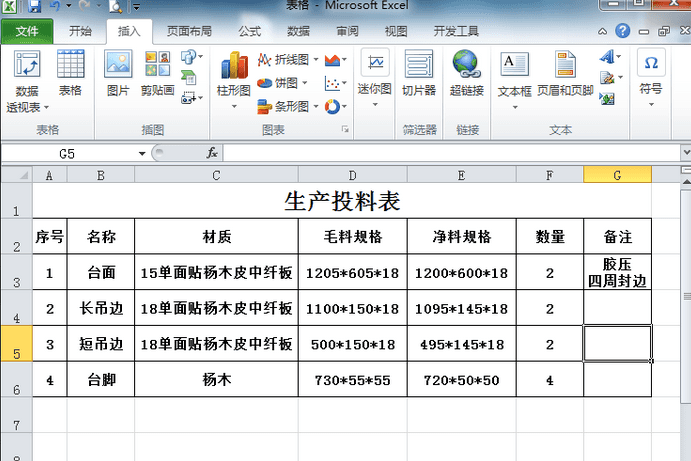Switch to Page Layout (页面布局) tab
691x461 pixels.
(x=189, y=31)
